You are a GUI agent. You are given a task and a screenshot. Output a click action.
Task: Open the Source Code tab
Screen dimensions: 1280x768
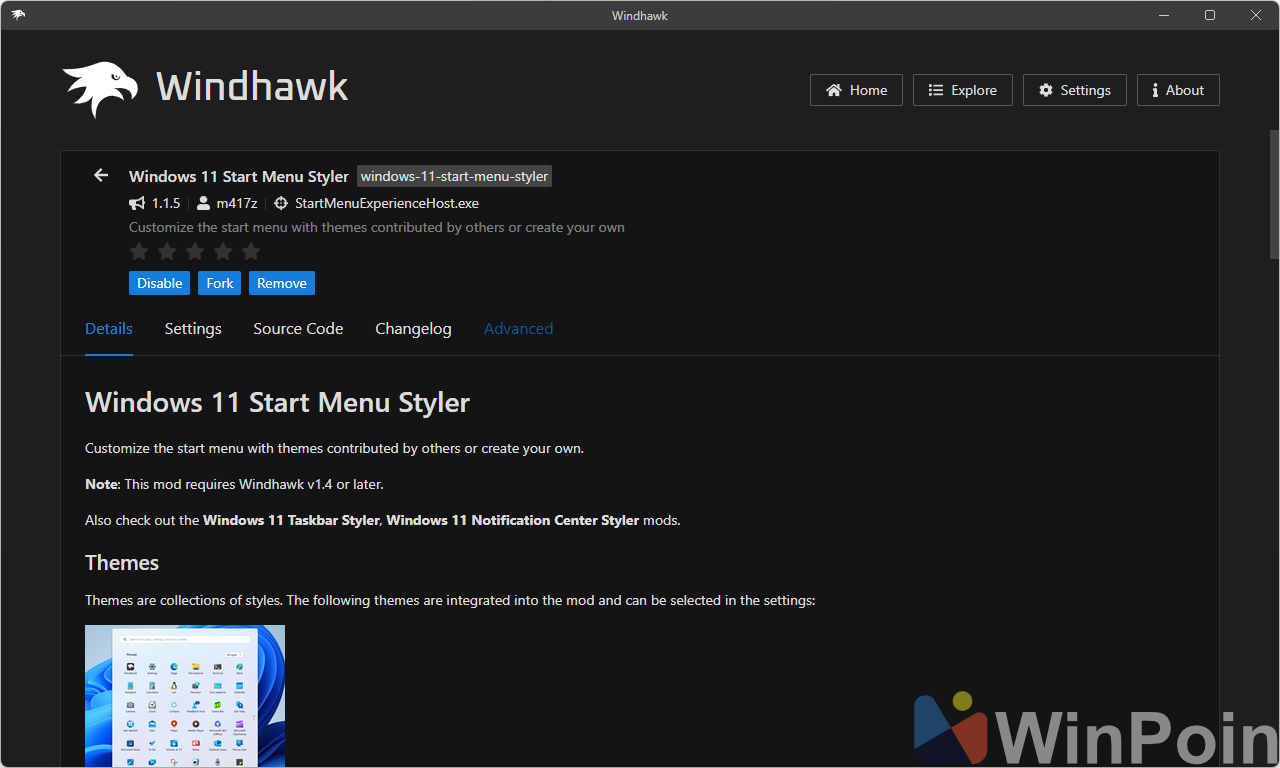click(x=298, y=329)
